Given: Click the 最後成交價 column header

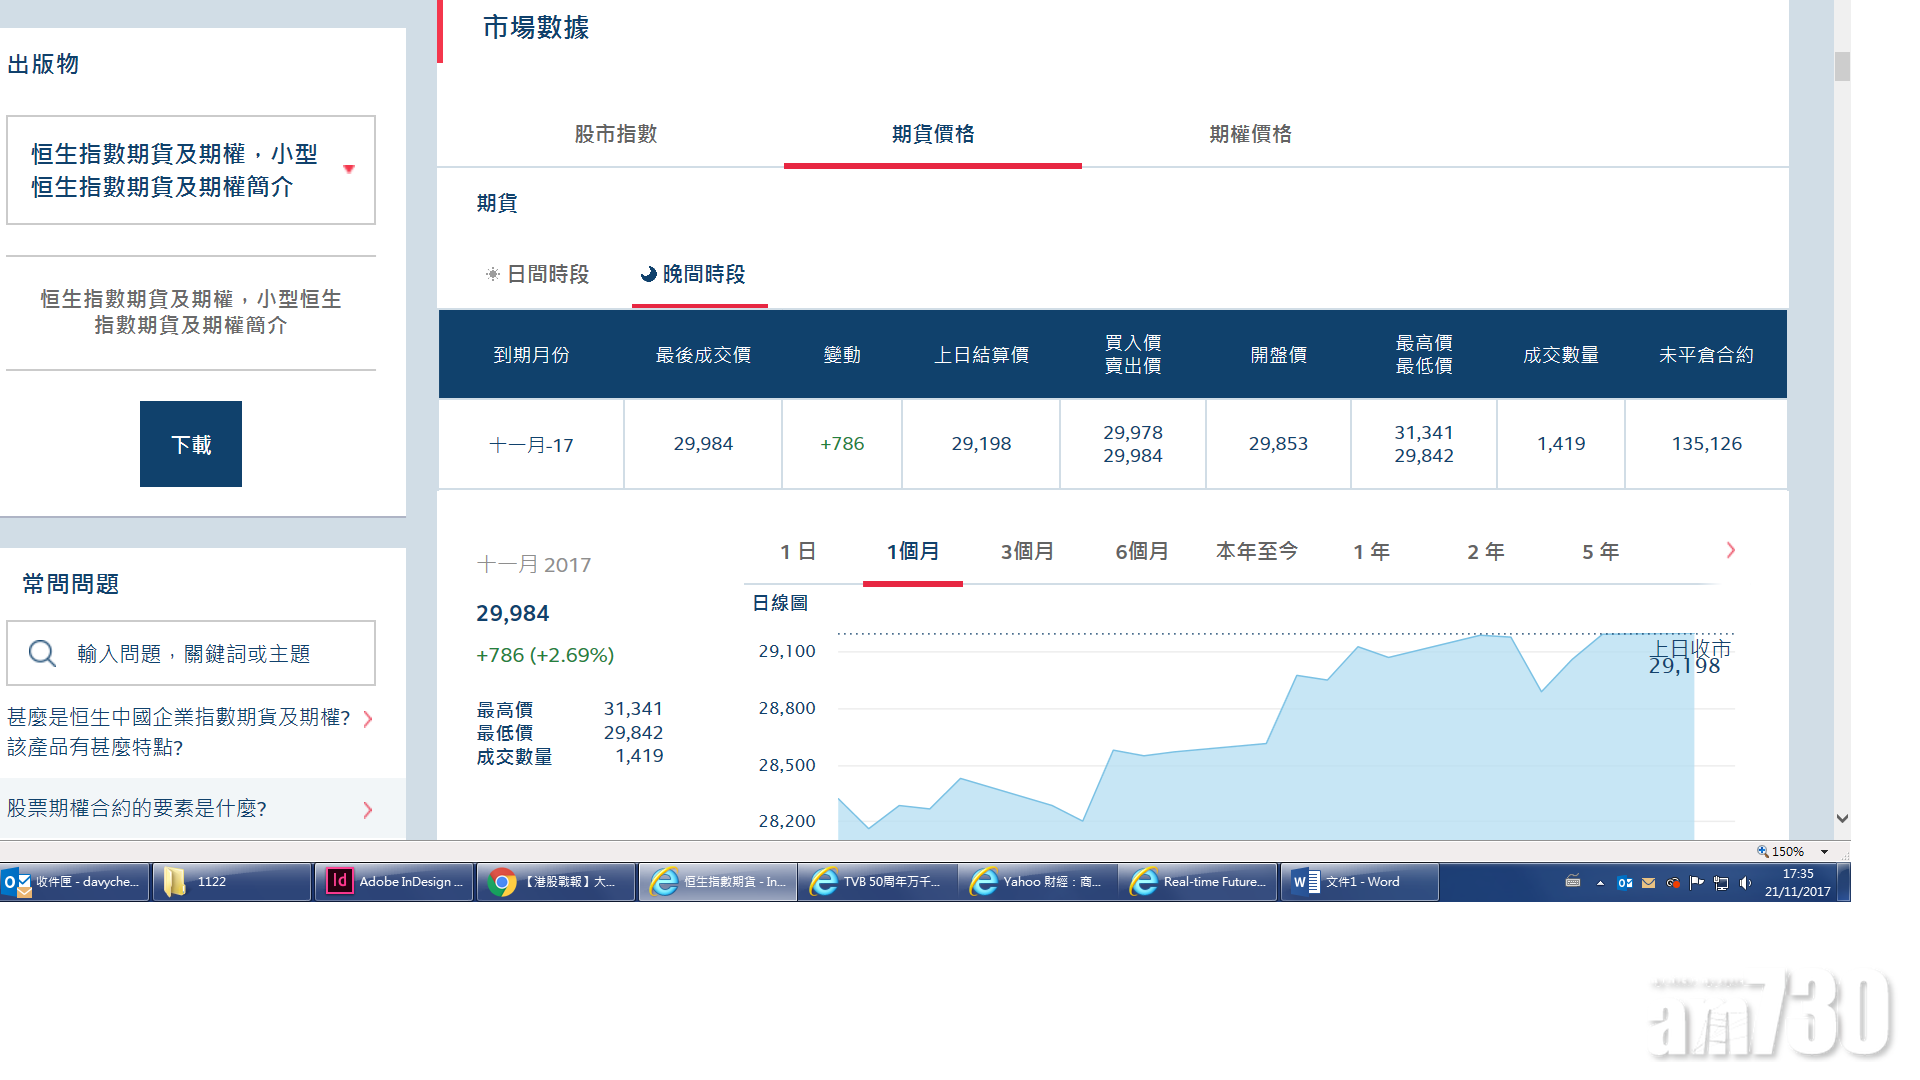Looking at the screenshot, I should pos(703,355).
